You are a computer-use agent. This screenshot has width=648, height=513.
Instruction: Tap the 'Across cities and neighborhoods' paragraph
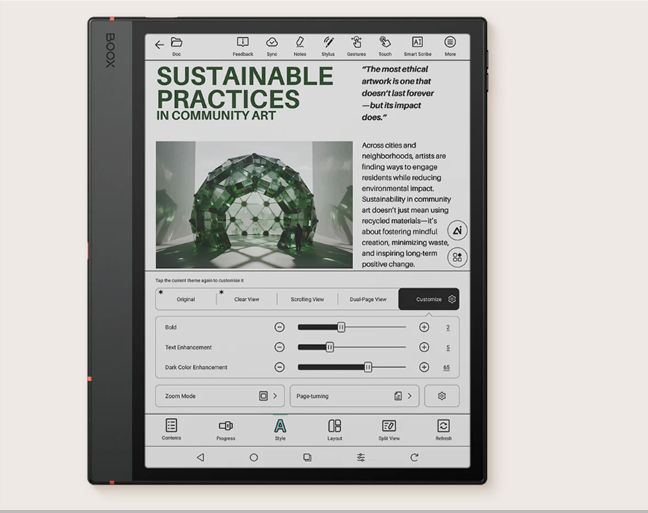[406, 205]
